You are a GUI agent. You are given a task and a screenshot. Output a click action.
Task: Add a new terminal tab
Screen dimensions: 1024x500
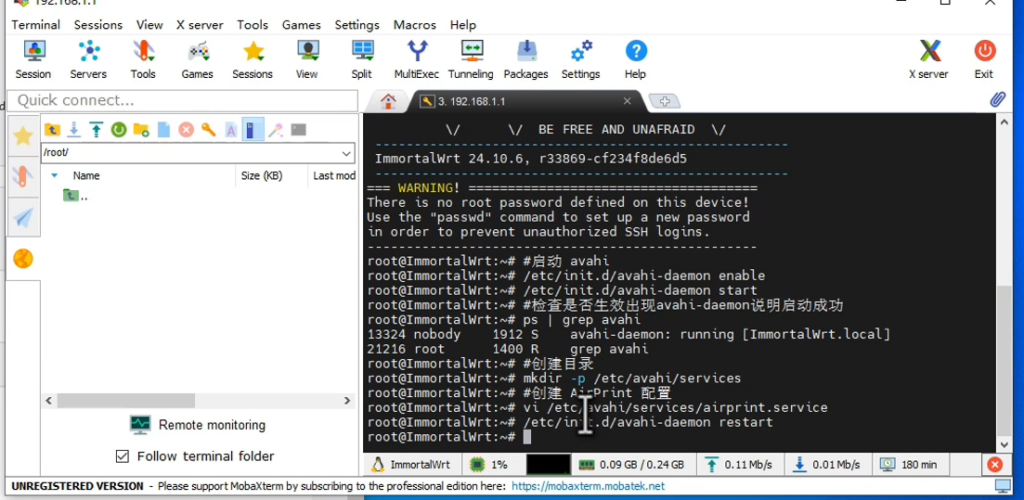pos(665,101)
